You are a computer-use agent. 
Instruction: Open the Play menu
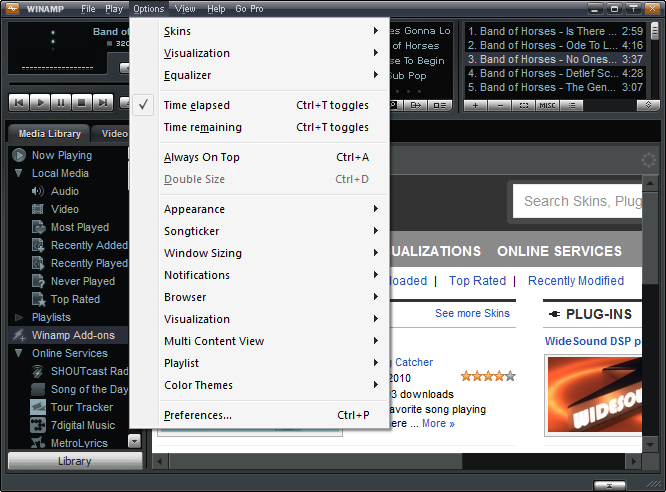coord(114,8)
